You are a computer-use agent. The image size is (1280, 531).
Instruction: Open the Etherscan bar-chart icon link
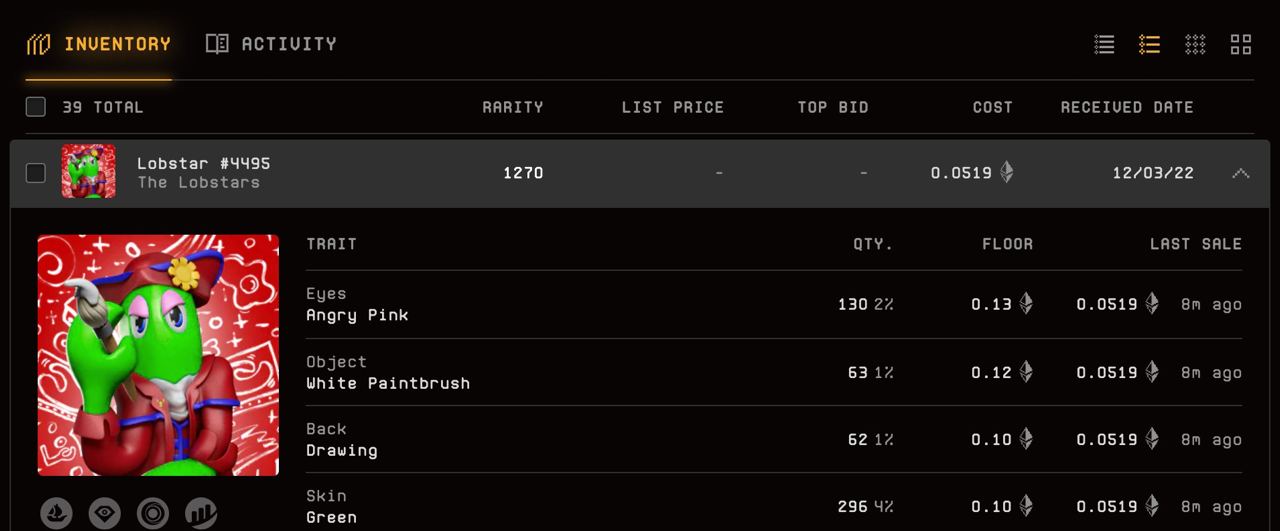[x=201, y=514]
